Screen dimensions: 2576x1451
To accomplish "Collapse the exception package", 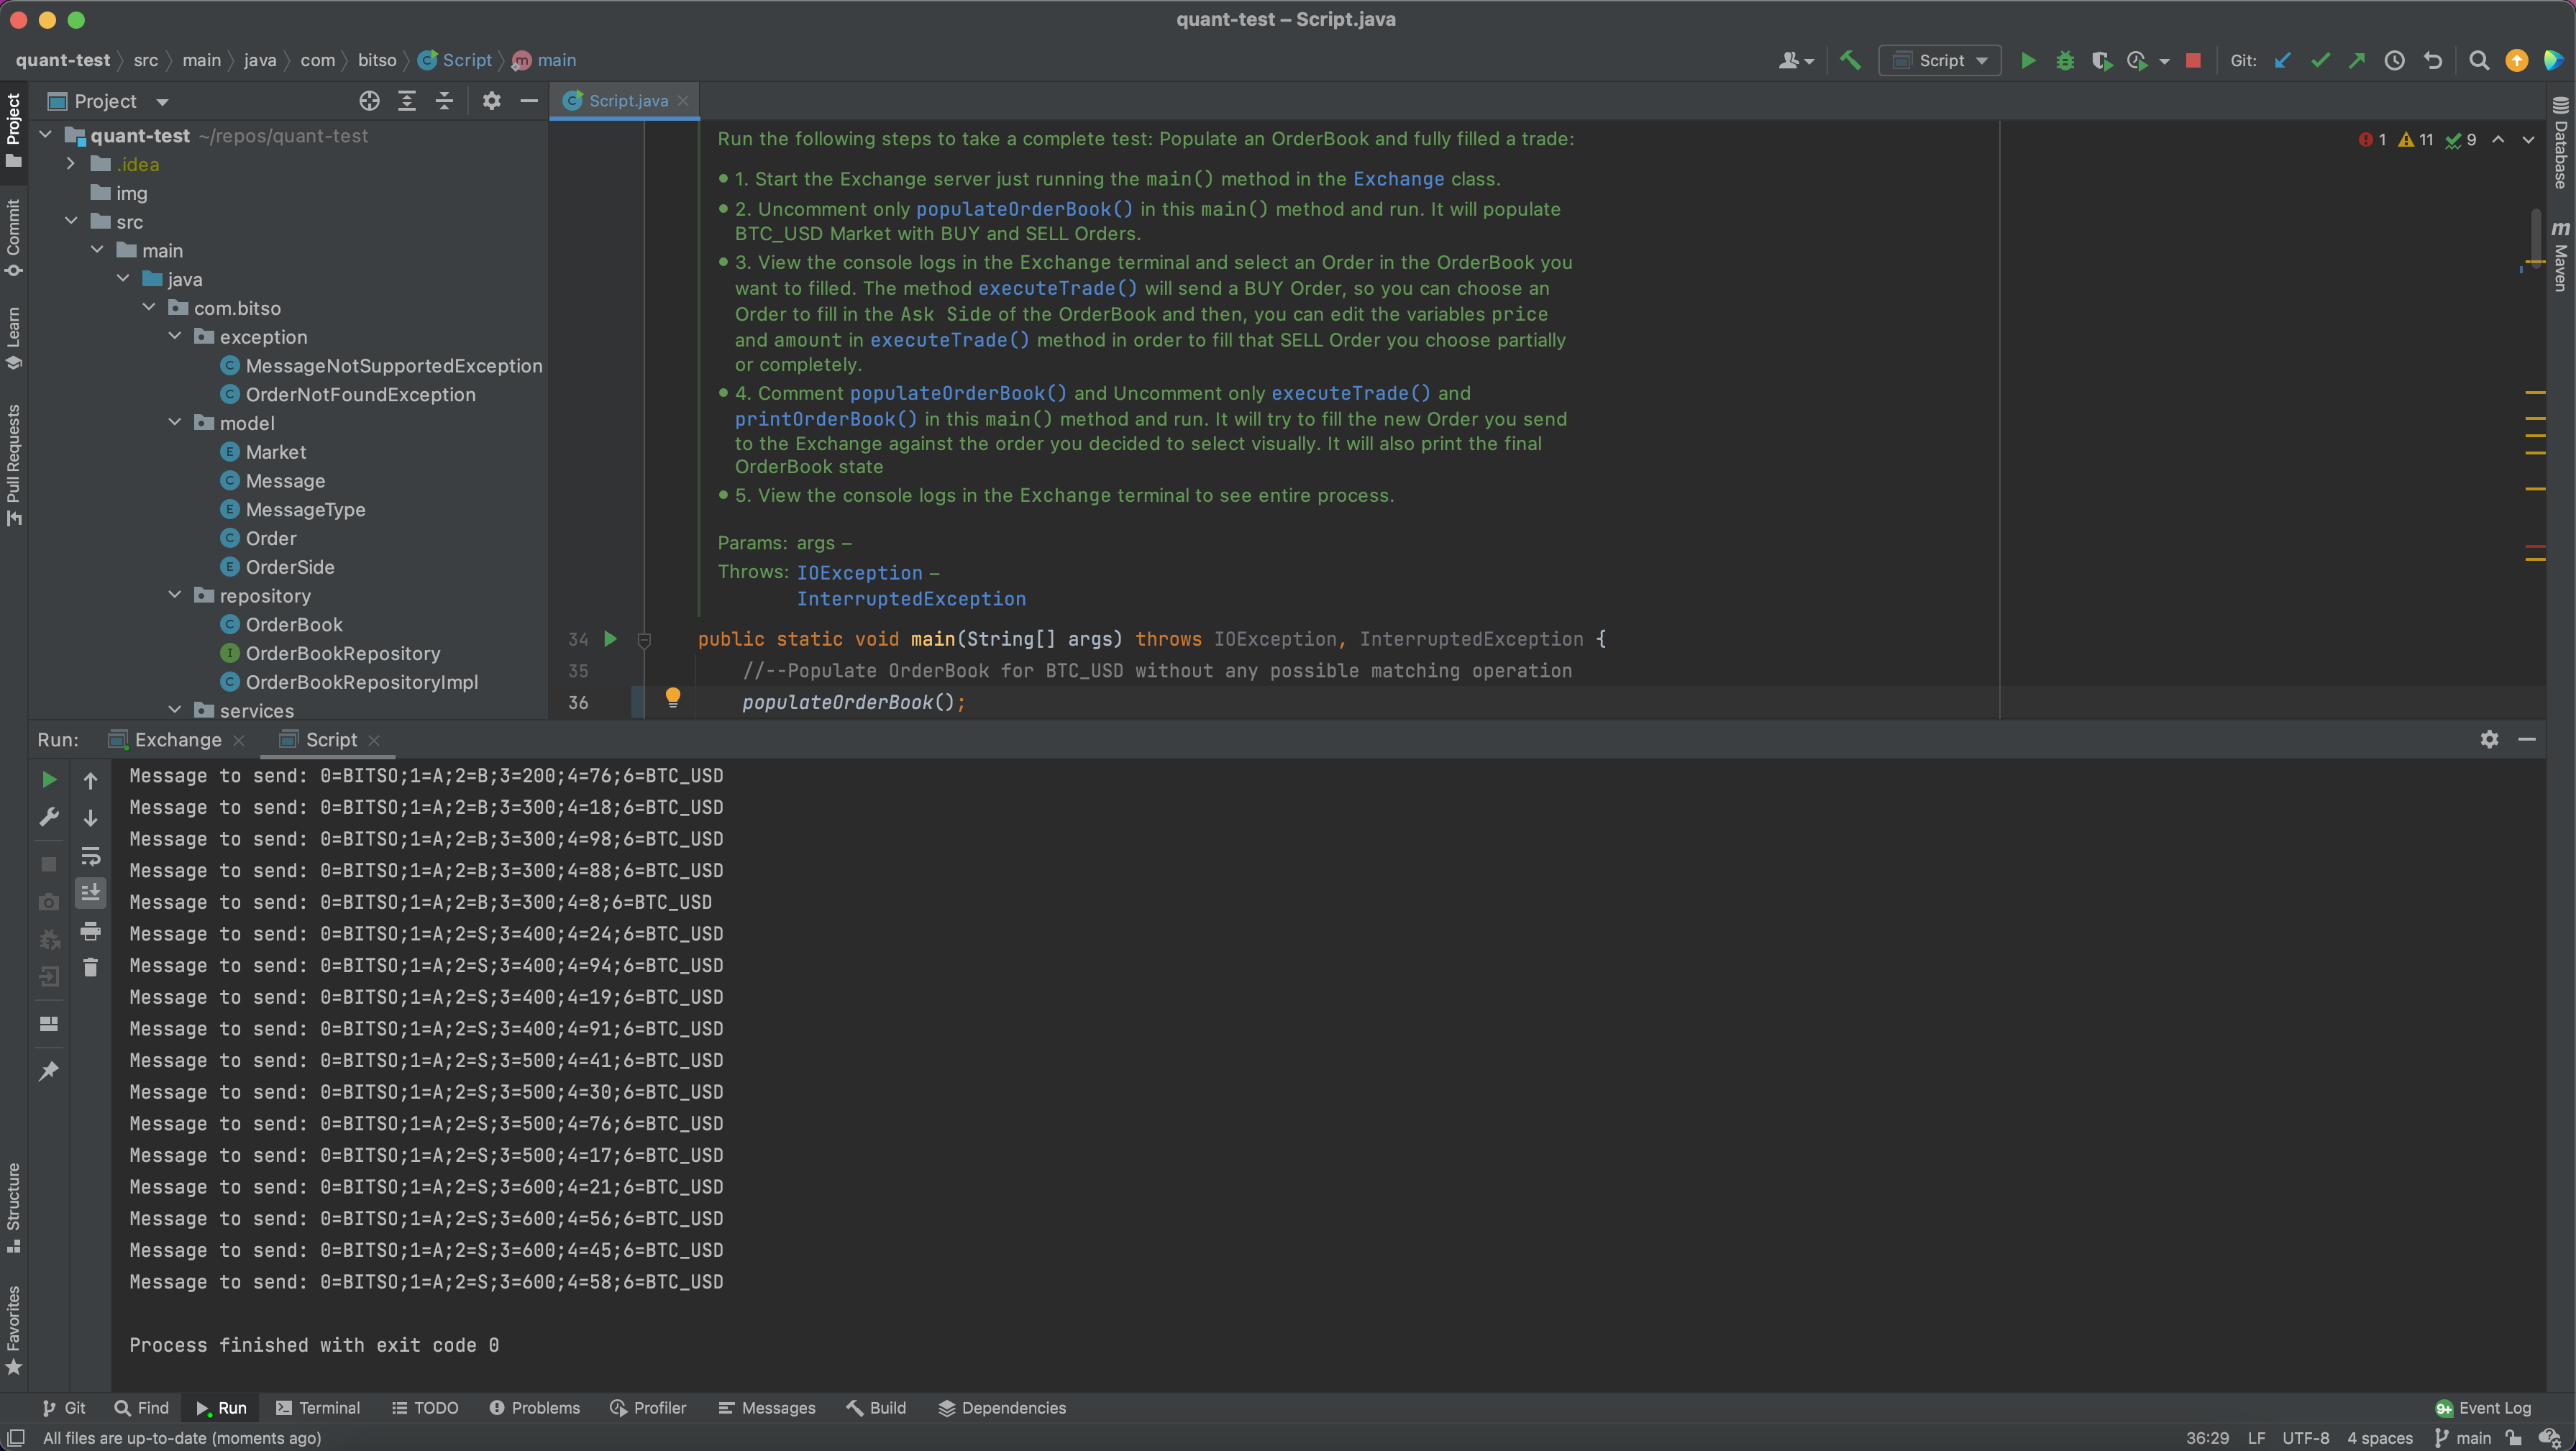I will tap(175, 336).
